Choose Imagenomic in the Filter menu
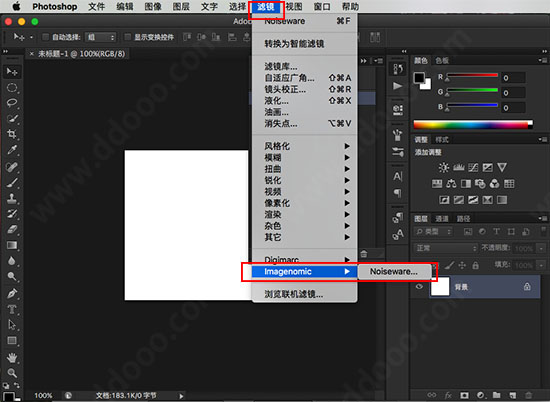 pos(304,272)
